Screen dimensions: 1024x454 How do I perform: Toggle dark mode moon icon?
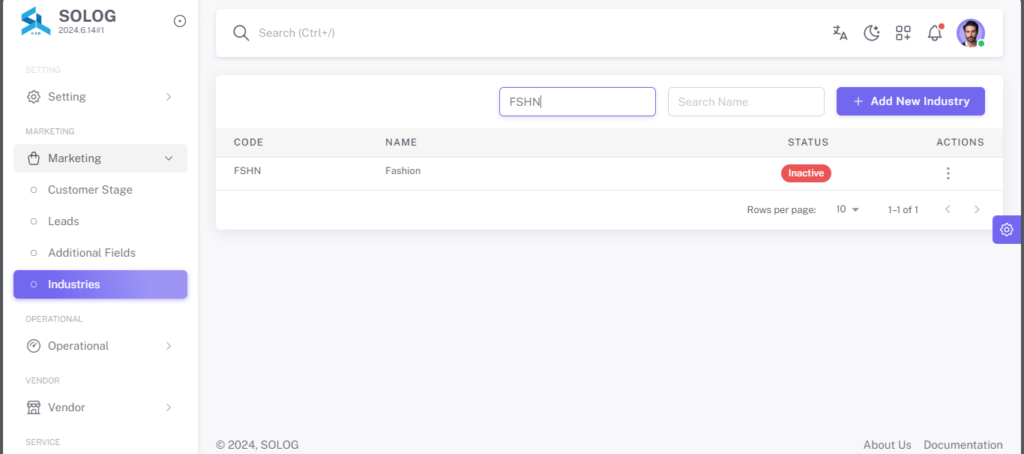pos(872,33)
